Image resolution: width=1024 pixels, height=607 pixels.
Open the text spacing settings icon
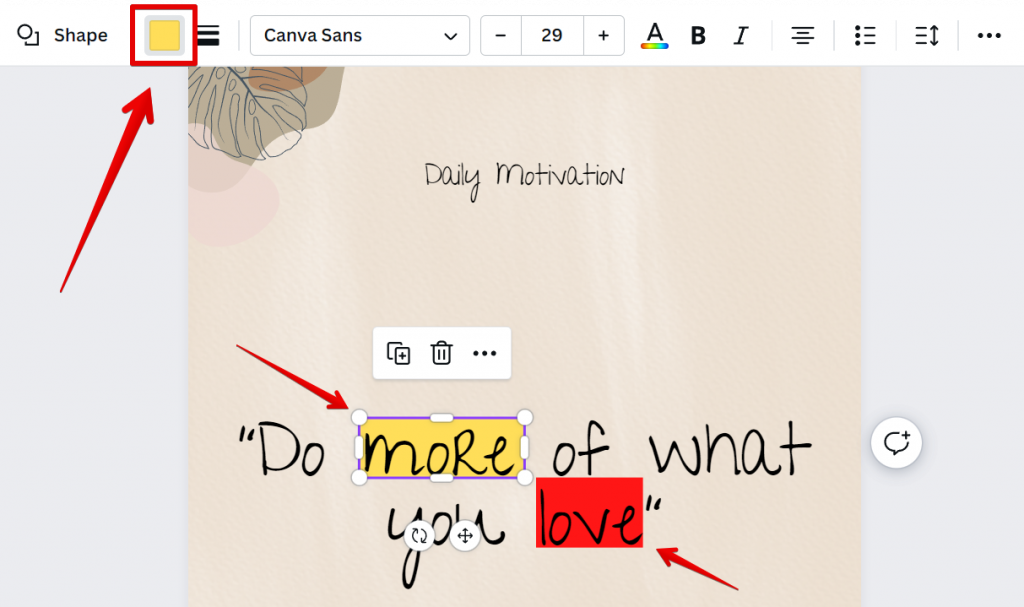925,35
